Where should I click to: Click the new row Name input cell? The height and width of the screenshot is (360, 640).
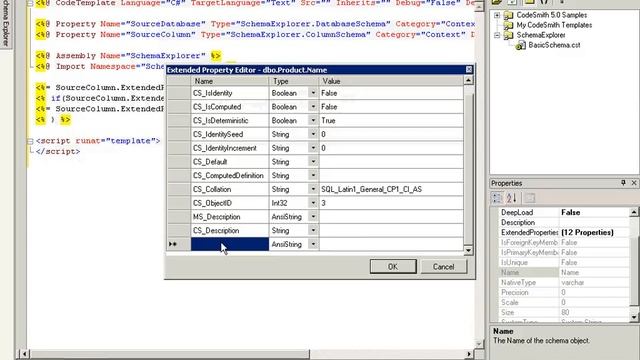[230, 244]
